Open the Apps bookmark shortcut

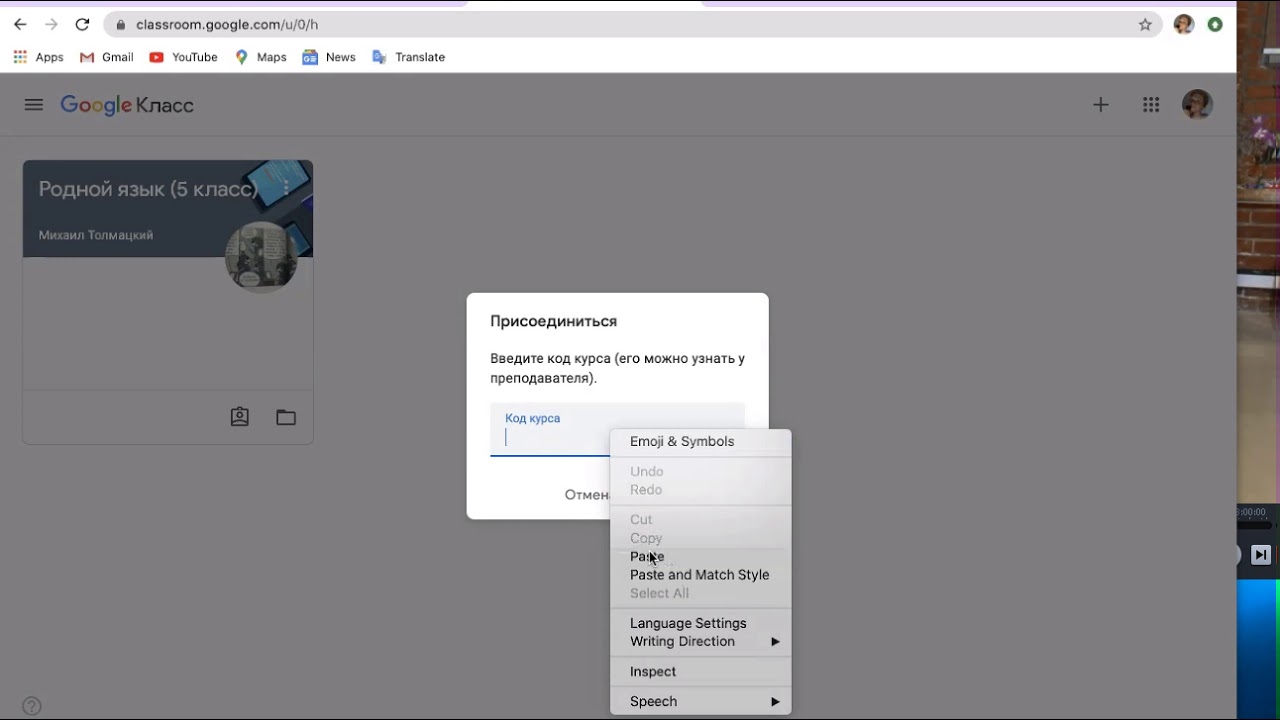point(38,57)
